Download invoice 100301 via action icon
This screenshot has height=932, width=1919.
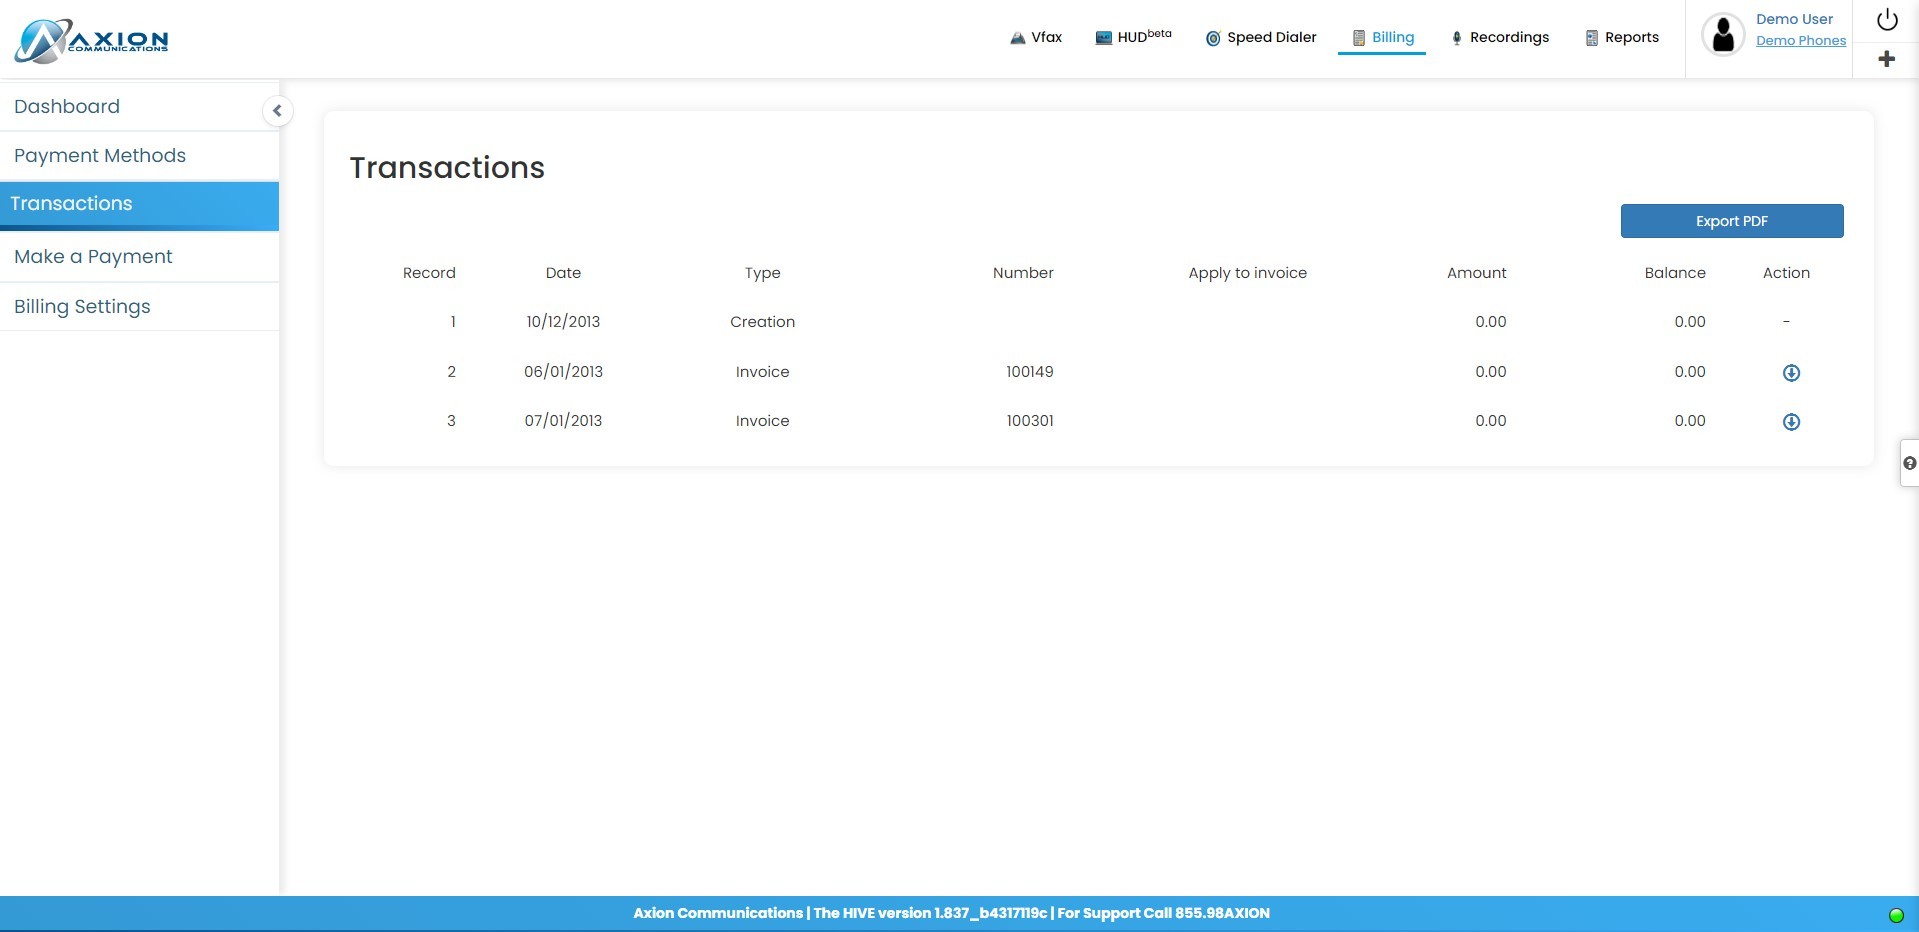pyautogui.click(x=1791, y=422)
